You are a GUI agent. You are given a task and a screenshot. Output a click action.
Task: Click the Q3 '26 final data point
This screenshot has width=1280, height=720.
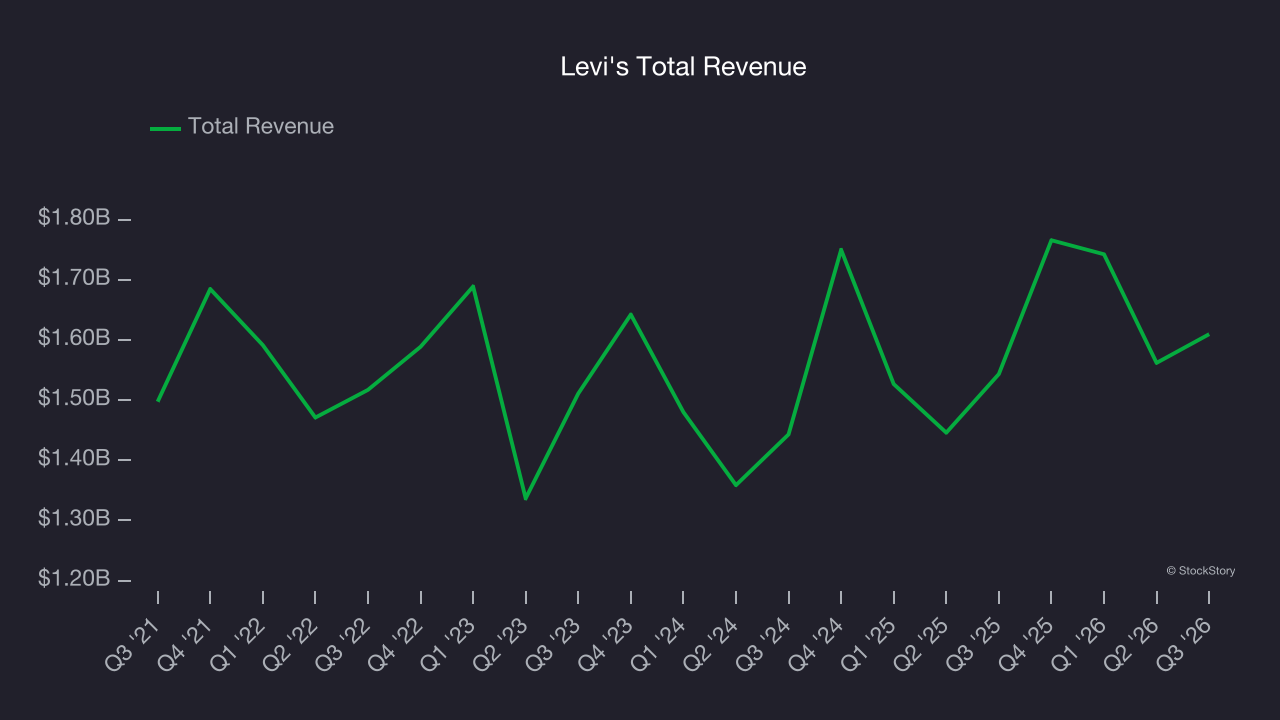(1209, 334)
